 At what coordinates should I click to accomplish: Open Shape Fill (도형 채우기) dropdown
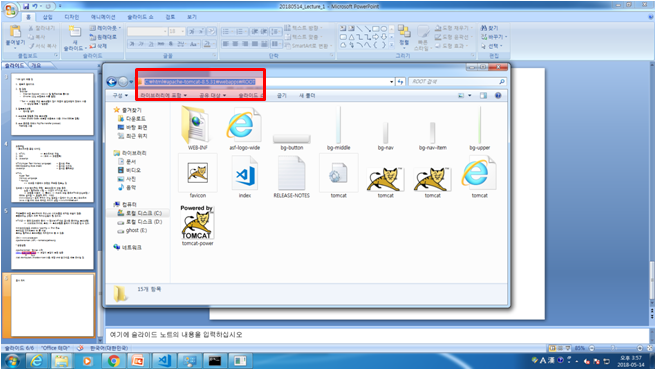click(454, 28)
